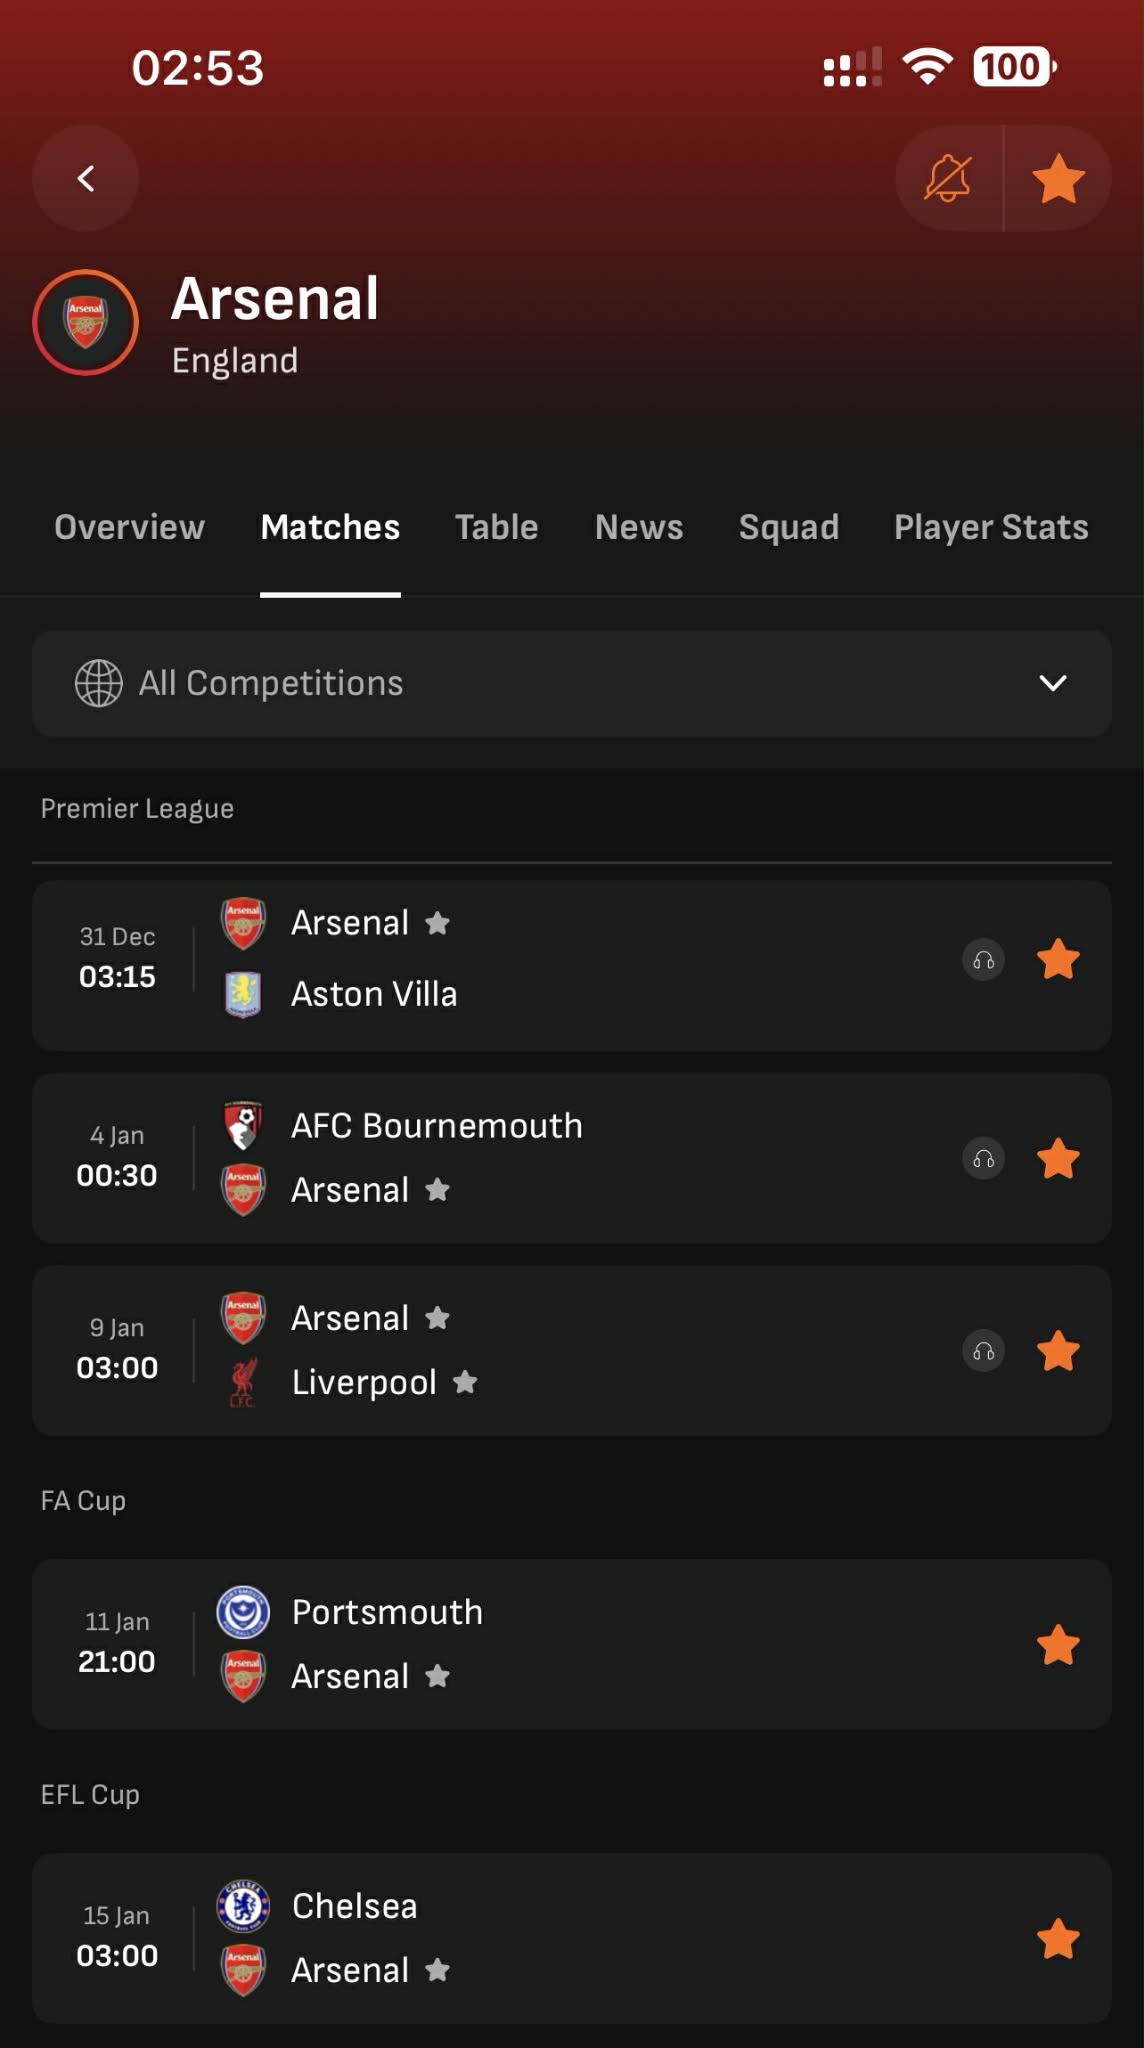The image size is (1144, 2048).
Task: Tap the Arsenal club crest logo
Action: click(86, 323)
